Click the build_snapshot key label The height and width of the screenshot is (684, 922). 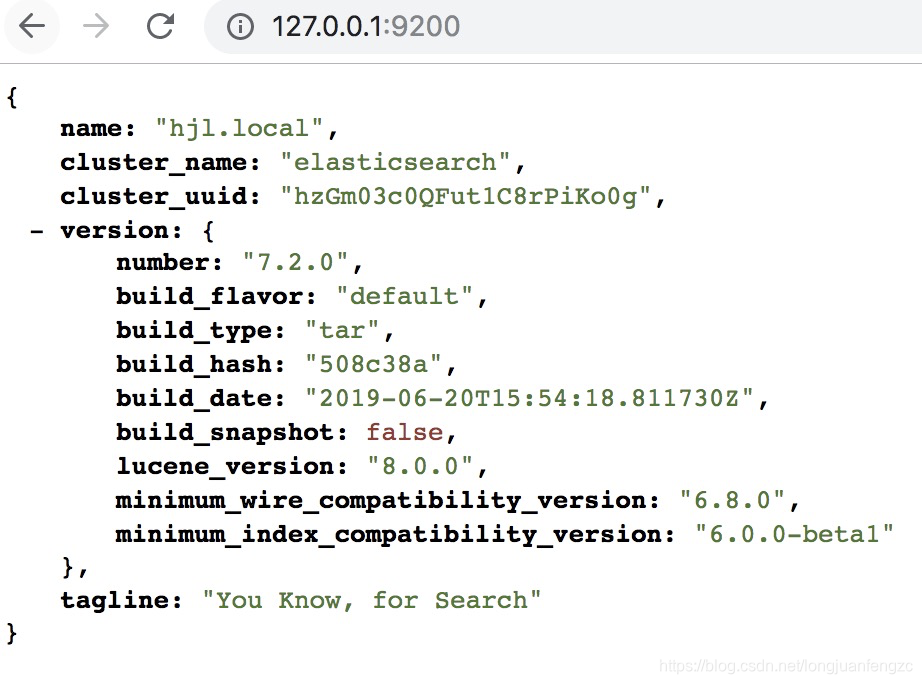[232, 433]
